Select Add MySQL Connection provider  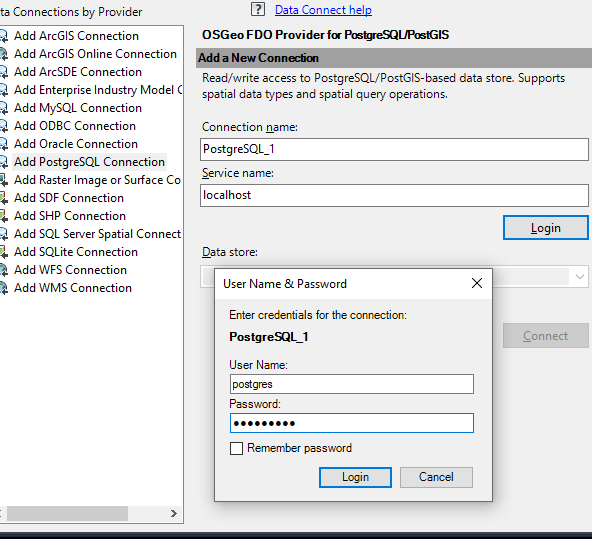78,108
